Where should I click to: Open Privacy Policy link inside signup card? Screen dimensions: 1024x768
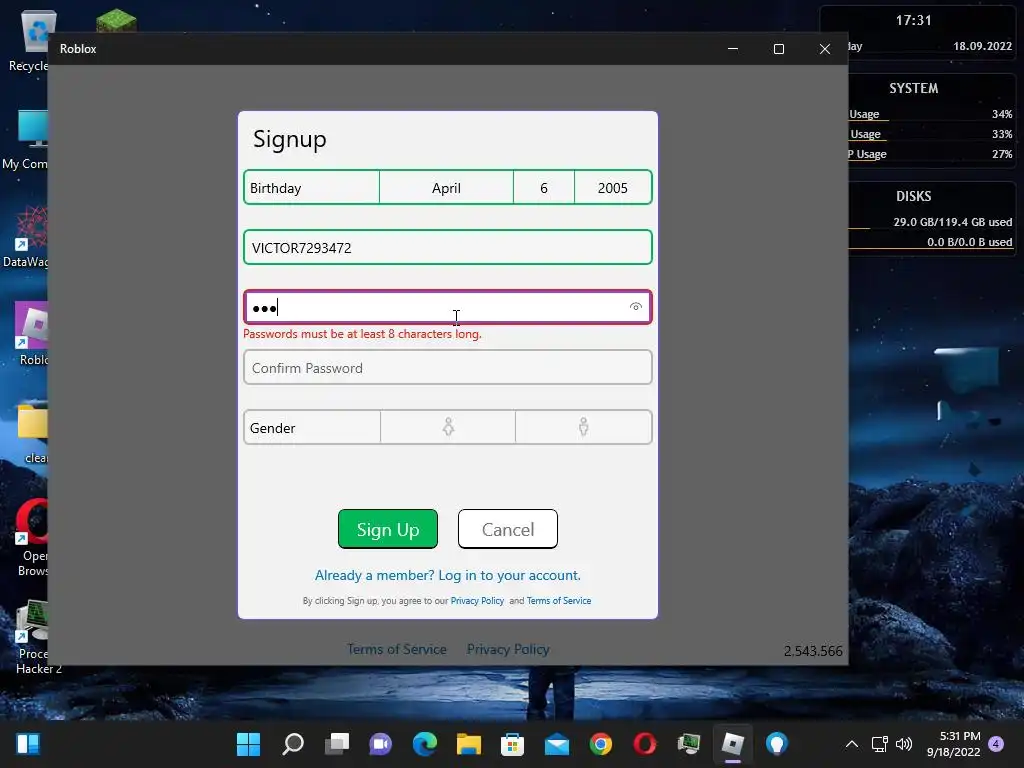[477, 601]
